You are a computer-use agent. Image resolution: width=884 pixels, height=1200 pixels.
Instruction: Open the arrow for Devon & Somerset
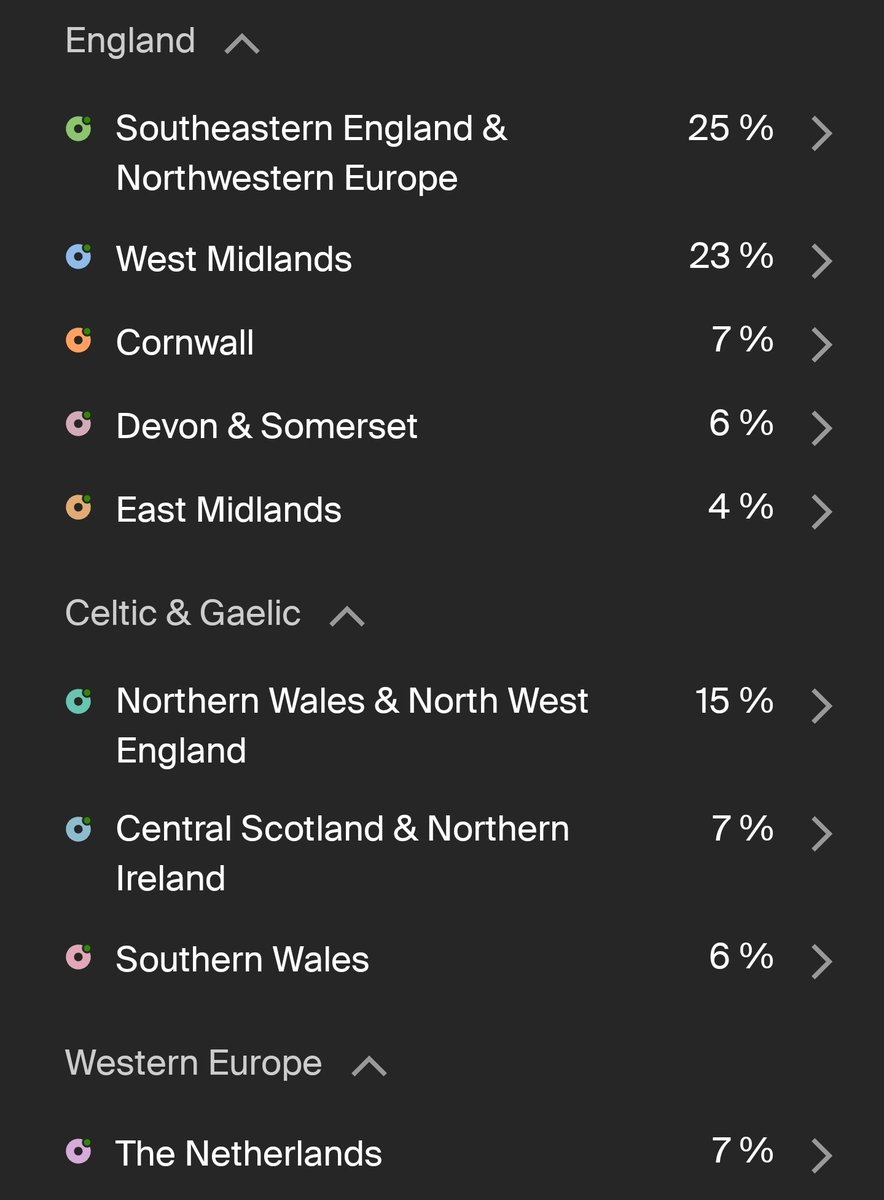click(821, 428)
